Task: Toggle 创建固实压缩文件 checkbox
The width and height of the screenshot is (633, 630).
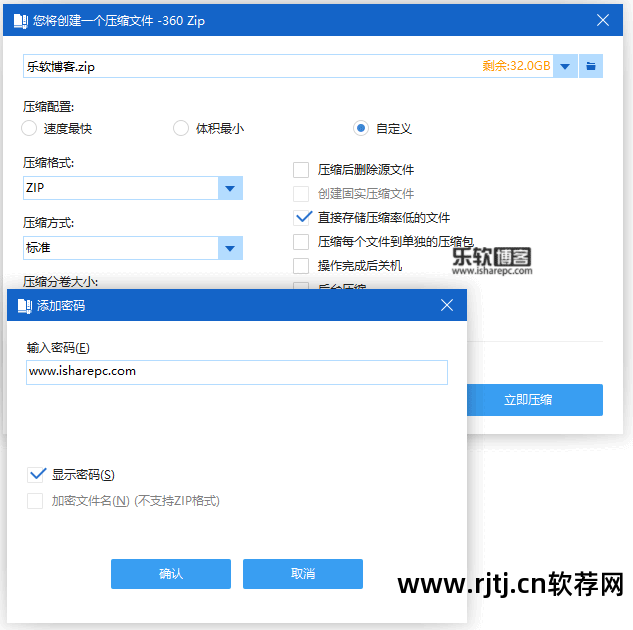Action: (x=301, y=194)
